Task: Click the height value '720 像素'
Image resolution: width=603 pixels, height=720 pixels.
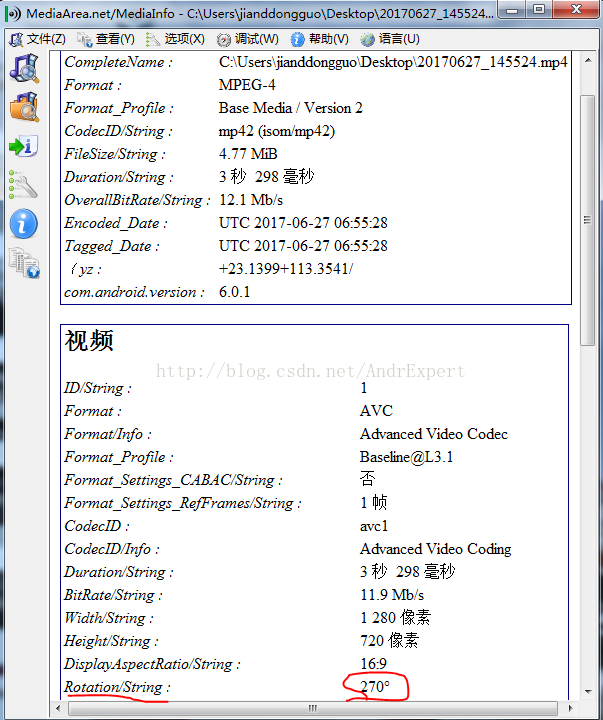Action: (x=389, y=641)
